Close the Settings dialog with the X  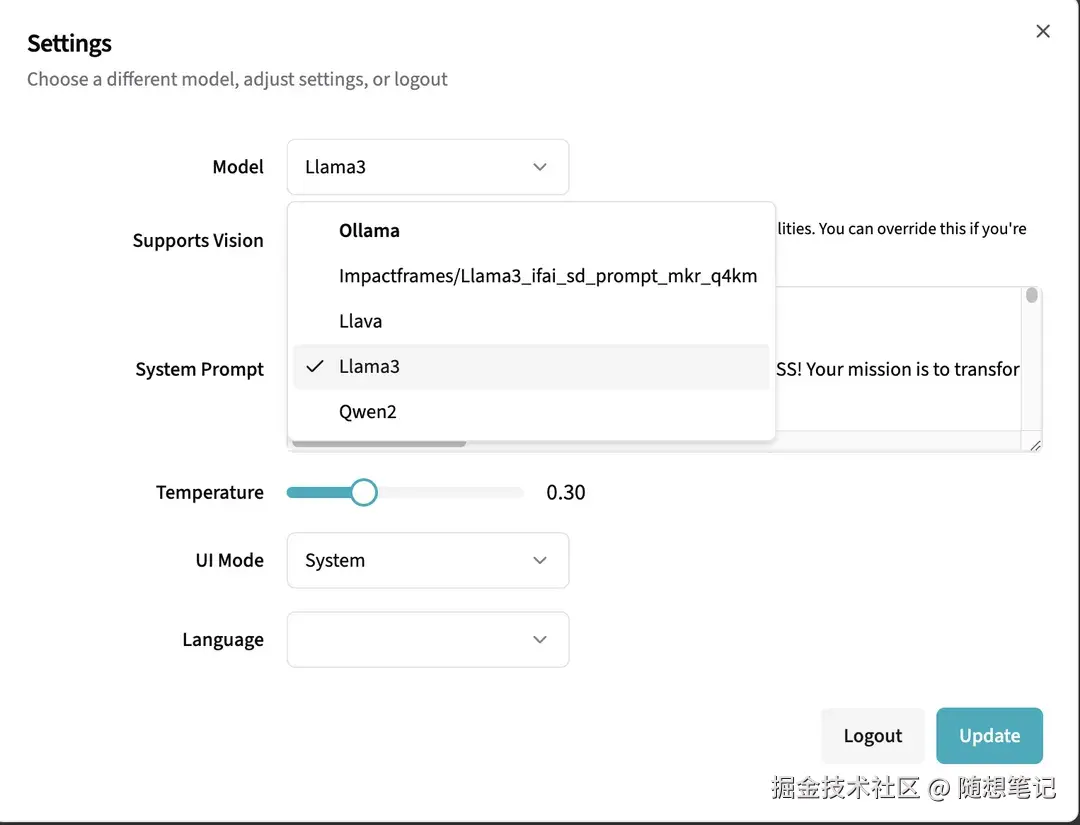1043,31
